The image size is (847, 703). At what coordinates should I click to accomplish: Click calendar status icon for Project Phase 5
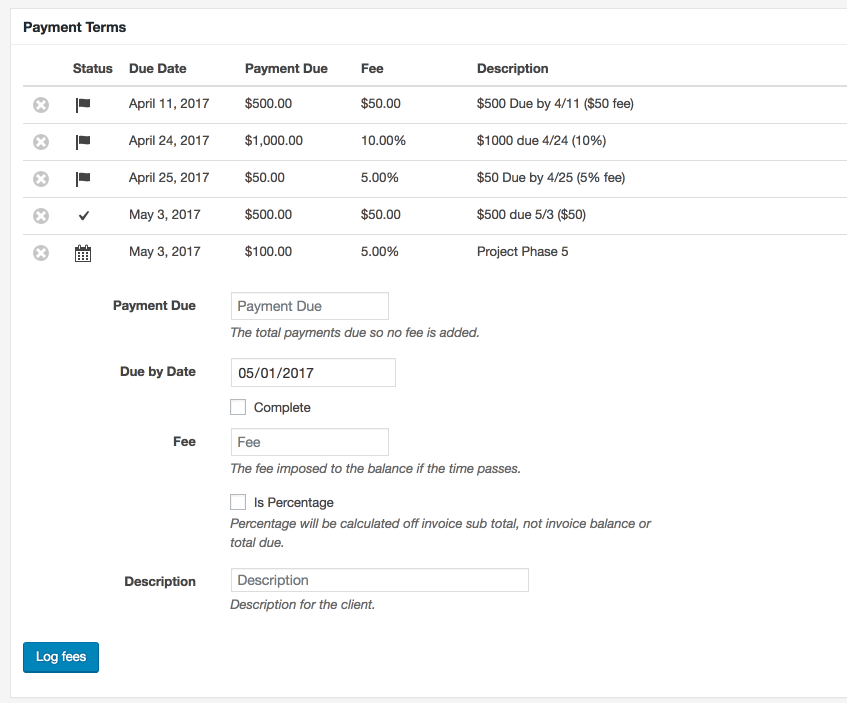[x=83, y=254]
